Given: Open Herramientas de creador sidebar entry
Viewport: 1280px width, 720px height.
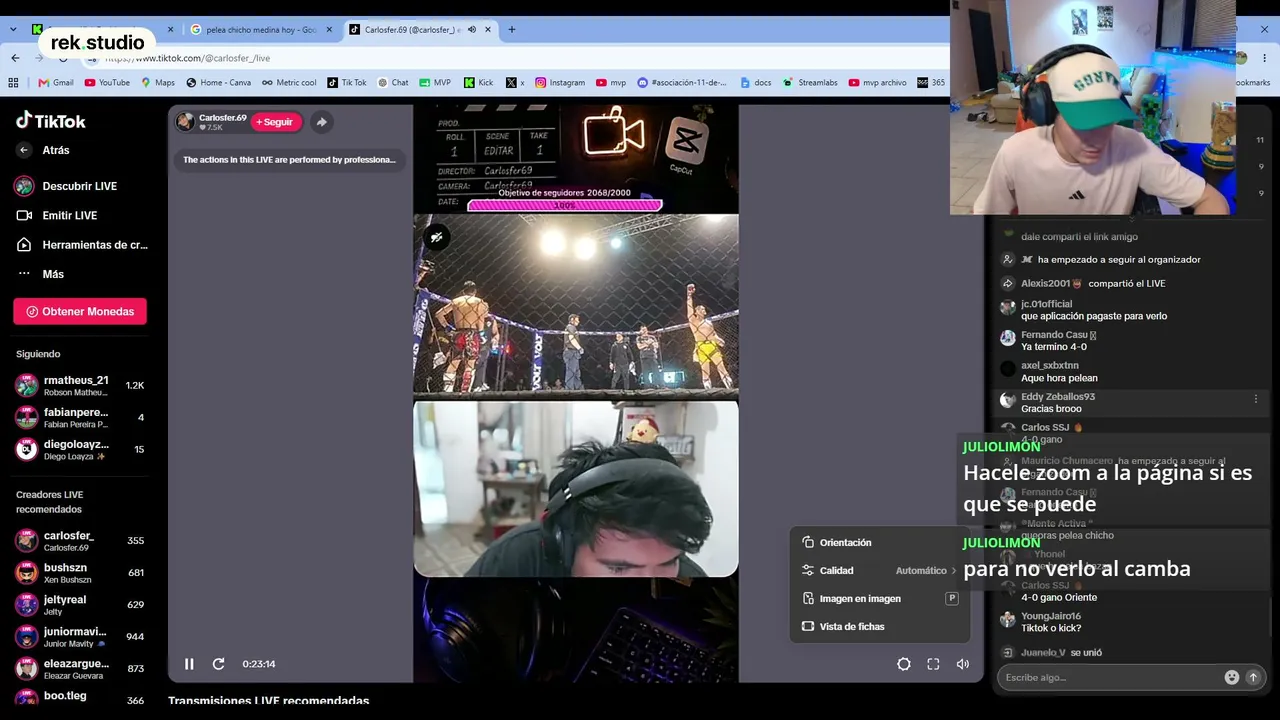Looking at the screenshot, I should coord(82,245).
